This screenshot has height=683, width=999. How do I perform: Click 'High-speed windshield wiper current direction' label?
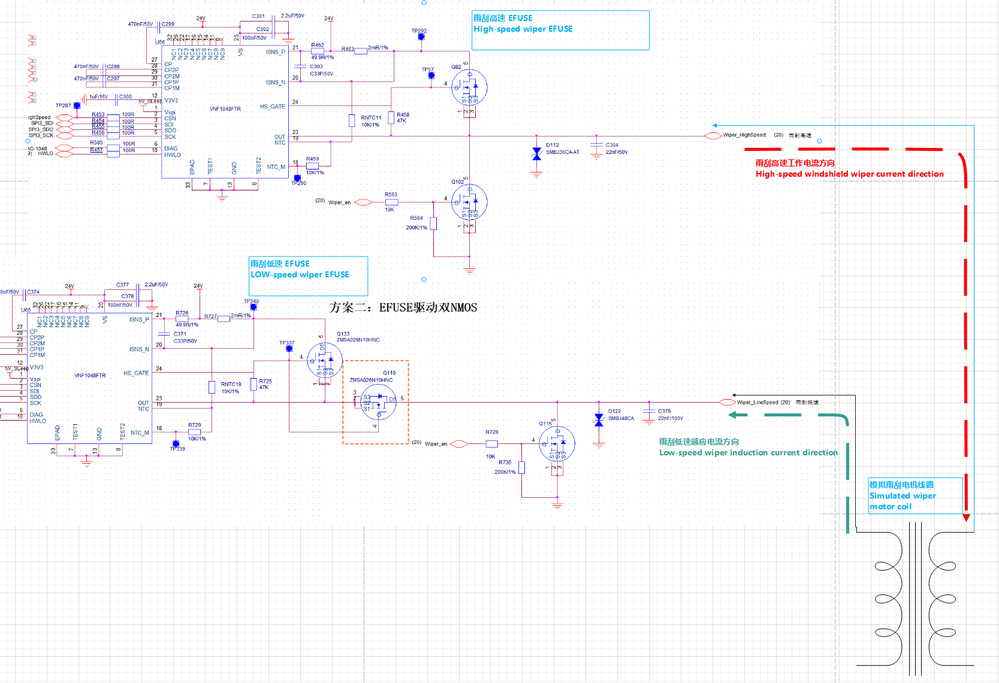tap(849, 174)
